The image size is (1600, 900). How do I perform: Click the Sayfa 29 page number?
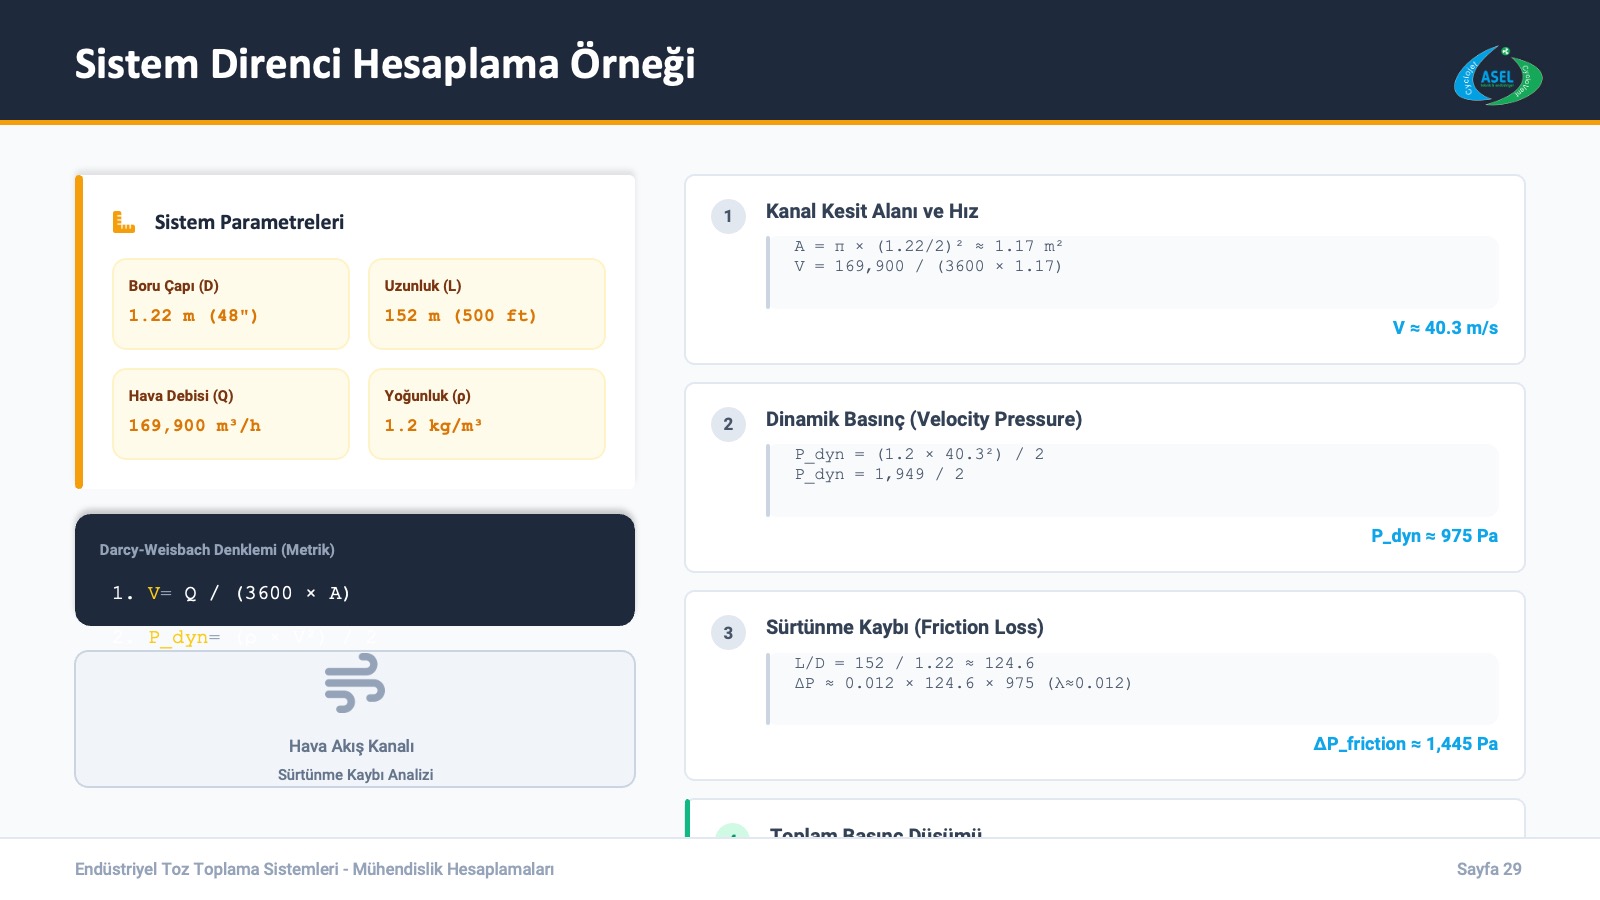click(x=1489, y=869)
